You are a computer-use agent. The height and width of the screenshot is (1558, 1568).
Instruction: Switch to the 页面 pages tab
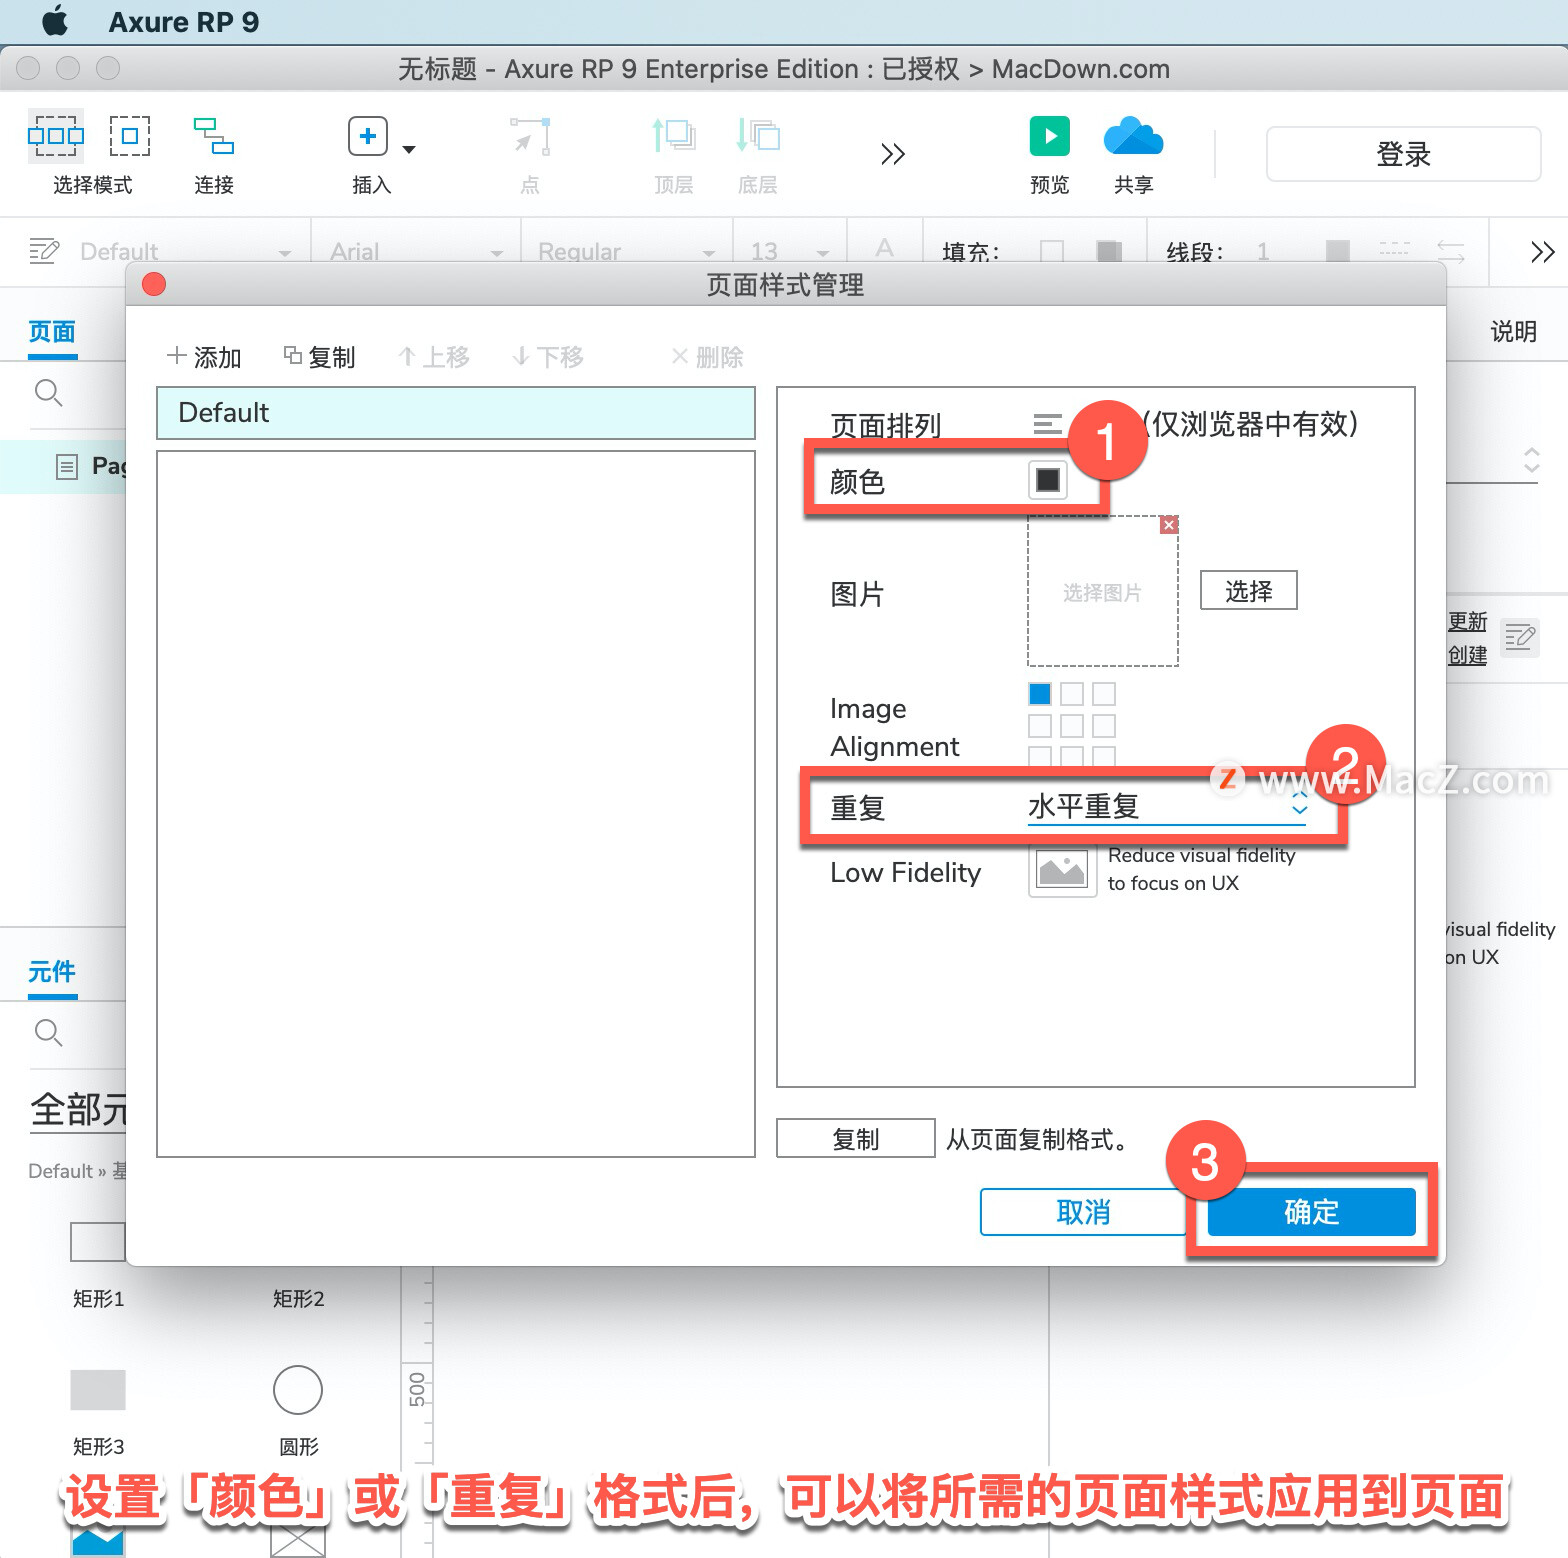(52, 331)
